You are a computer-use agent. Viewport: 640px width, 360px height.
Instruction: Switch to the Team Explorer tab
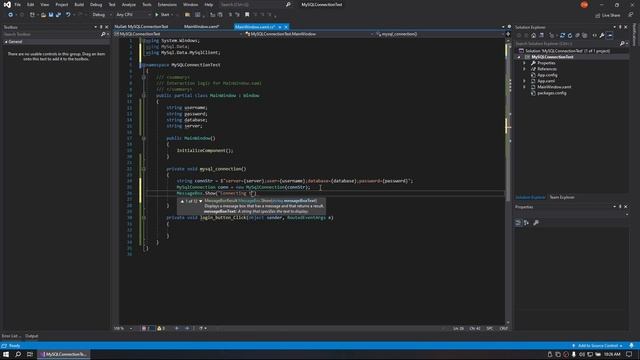point(562,197)
